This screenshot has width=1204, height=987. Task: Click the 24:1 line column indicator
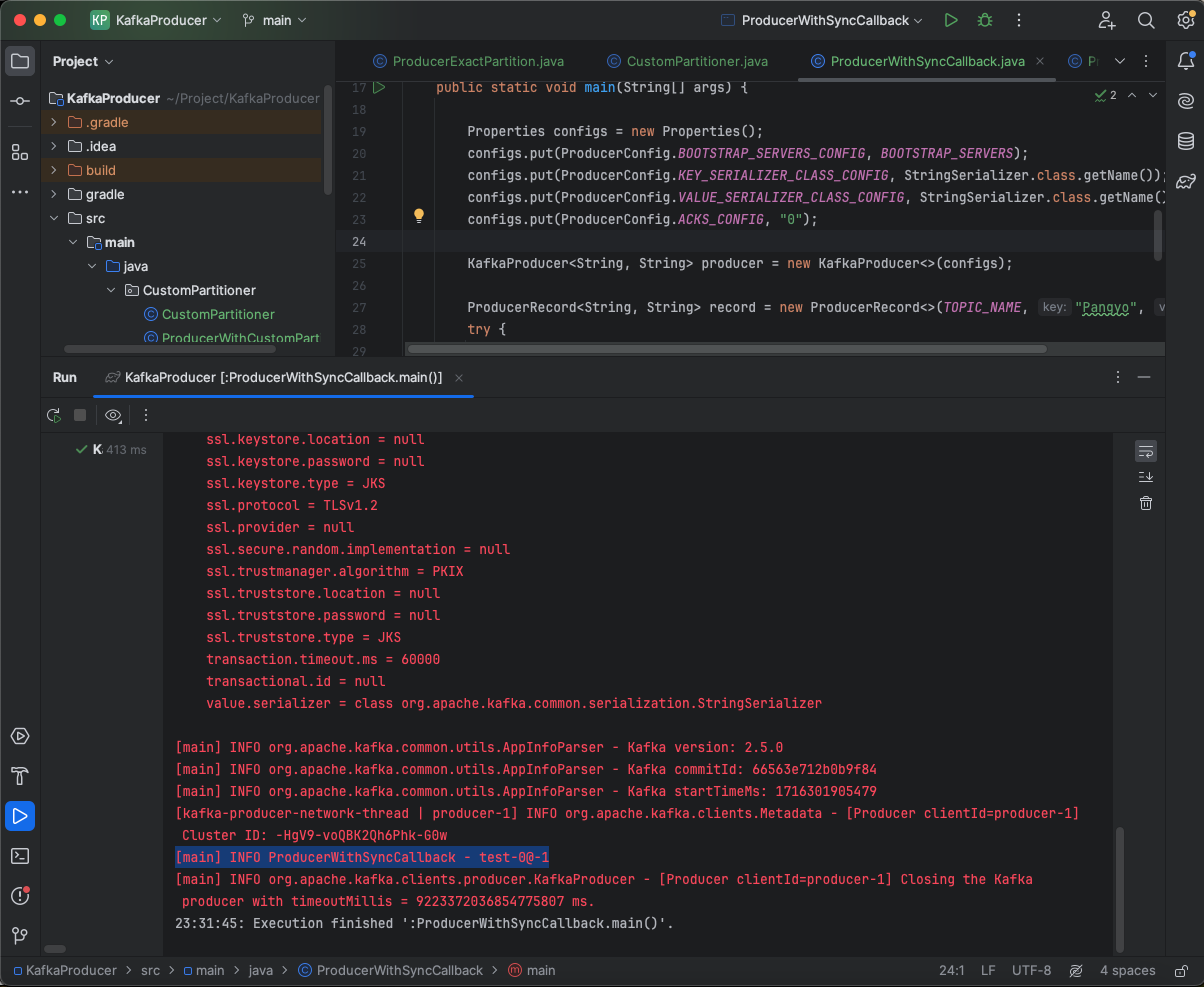click(952, 970)
